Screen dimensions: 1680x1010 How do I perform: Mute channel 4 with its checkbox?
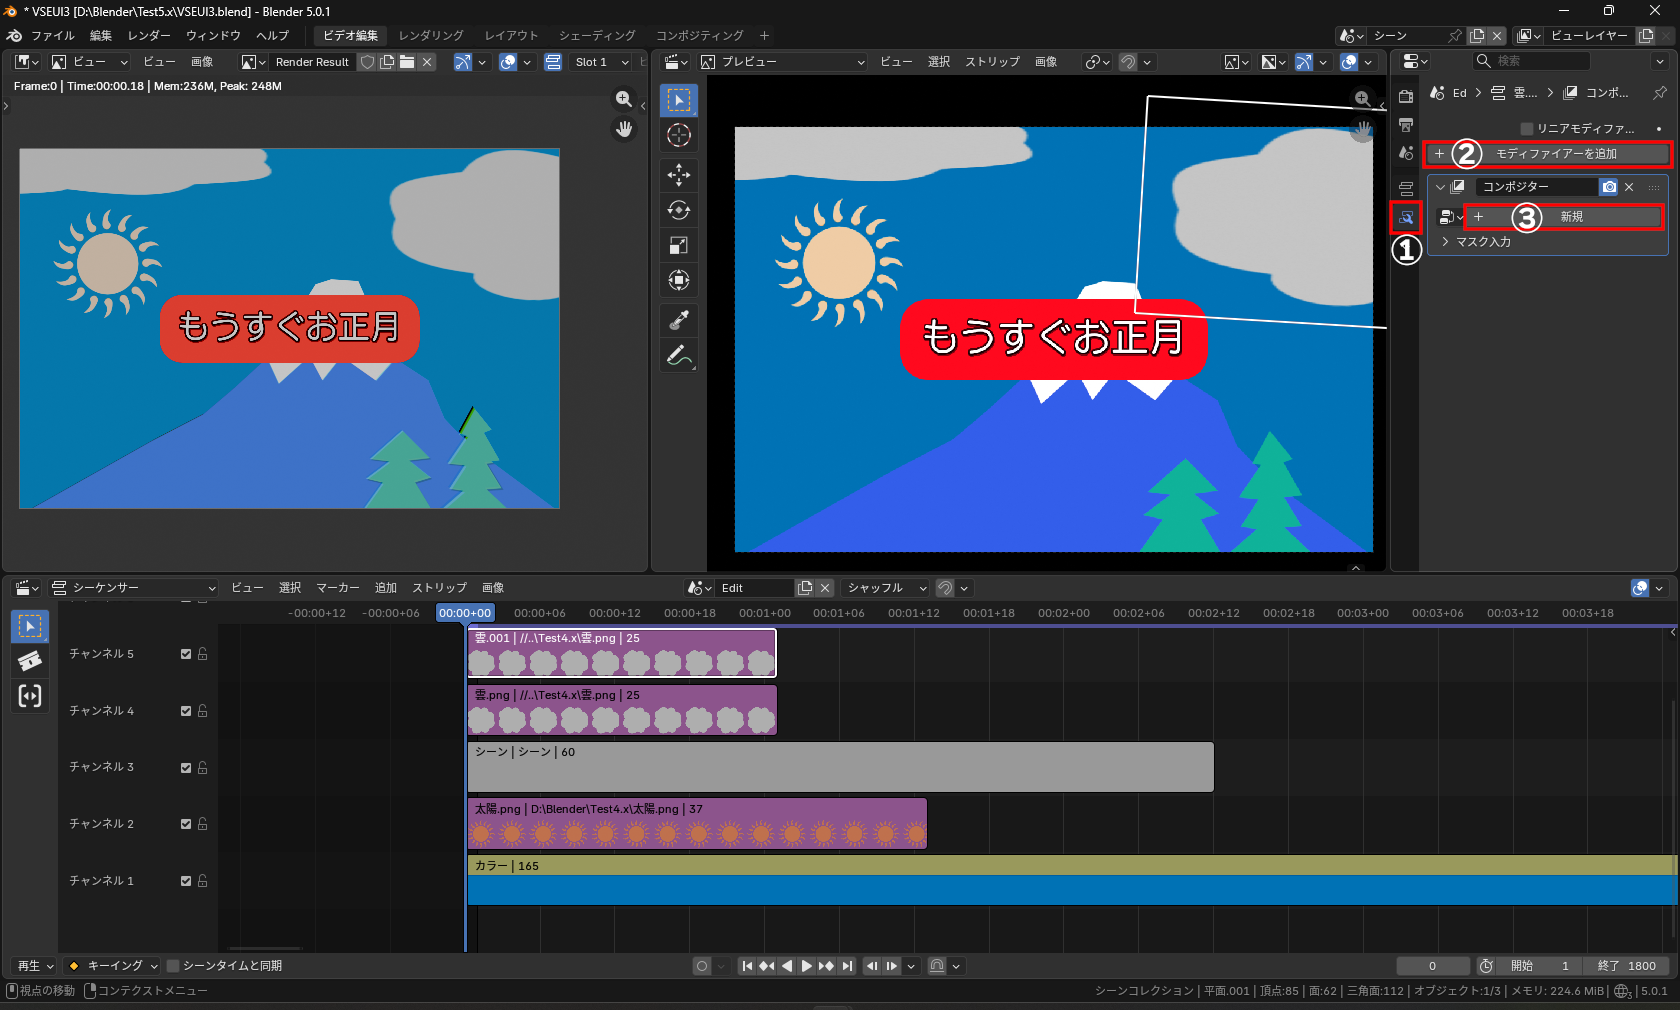pos(186,711)
